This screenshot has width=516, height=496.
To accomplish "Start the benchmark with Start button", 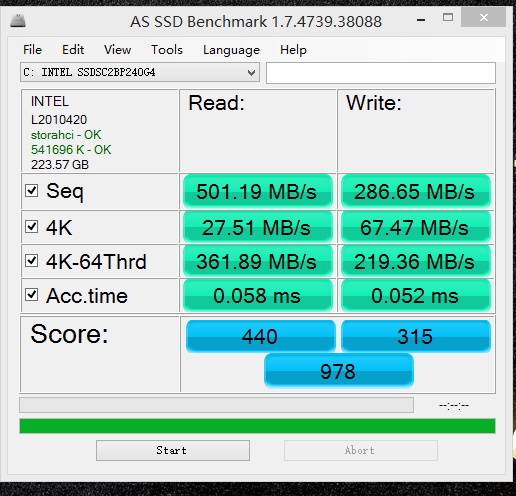I will point(173,450).
